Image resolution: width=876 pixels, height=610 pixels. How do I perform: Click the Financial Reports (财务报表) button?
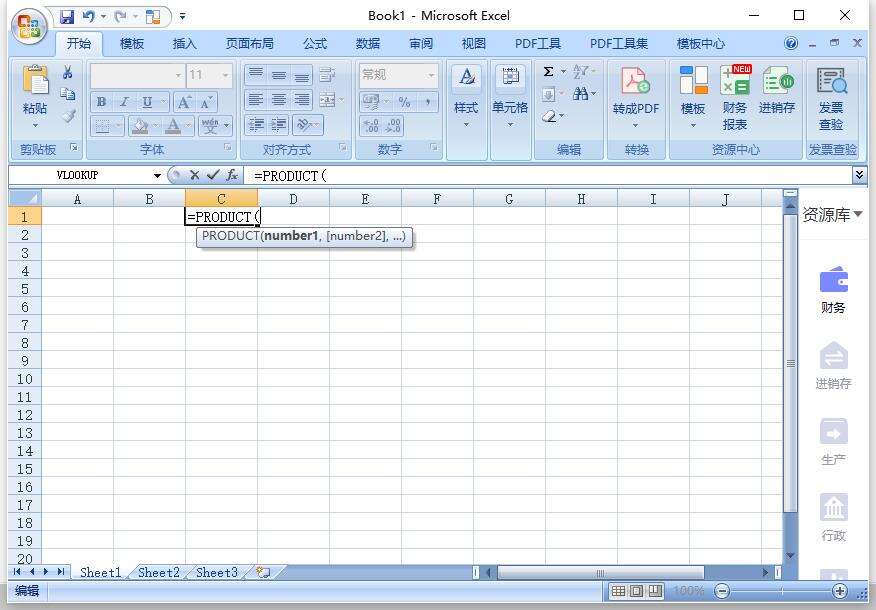pos(735,98)
